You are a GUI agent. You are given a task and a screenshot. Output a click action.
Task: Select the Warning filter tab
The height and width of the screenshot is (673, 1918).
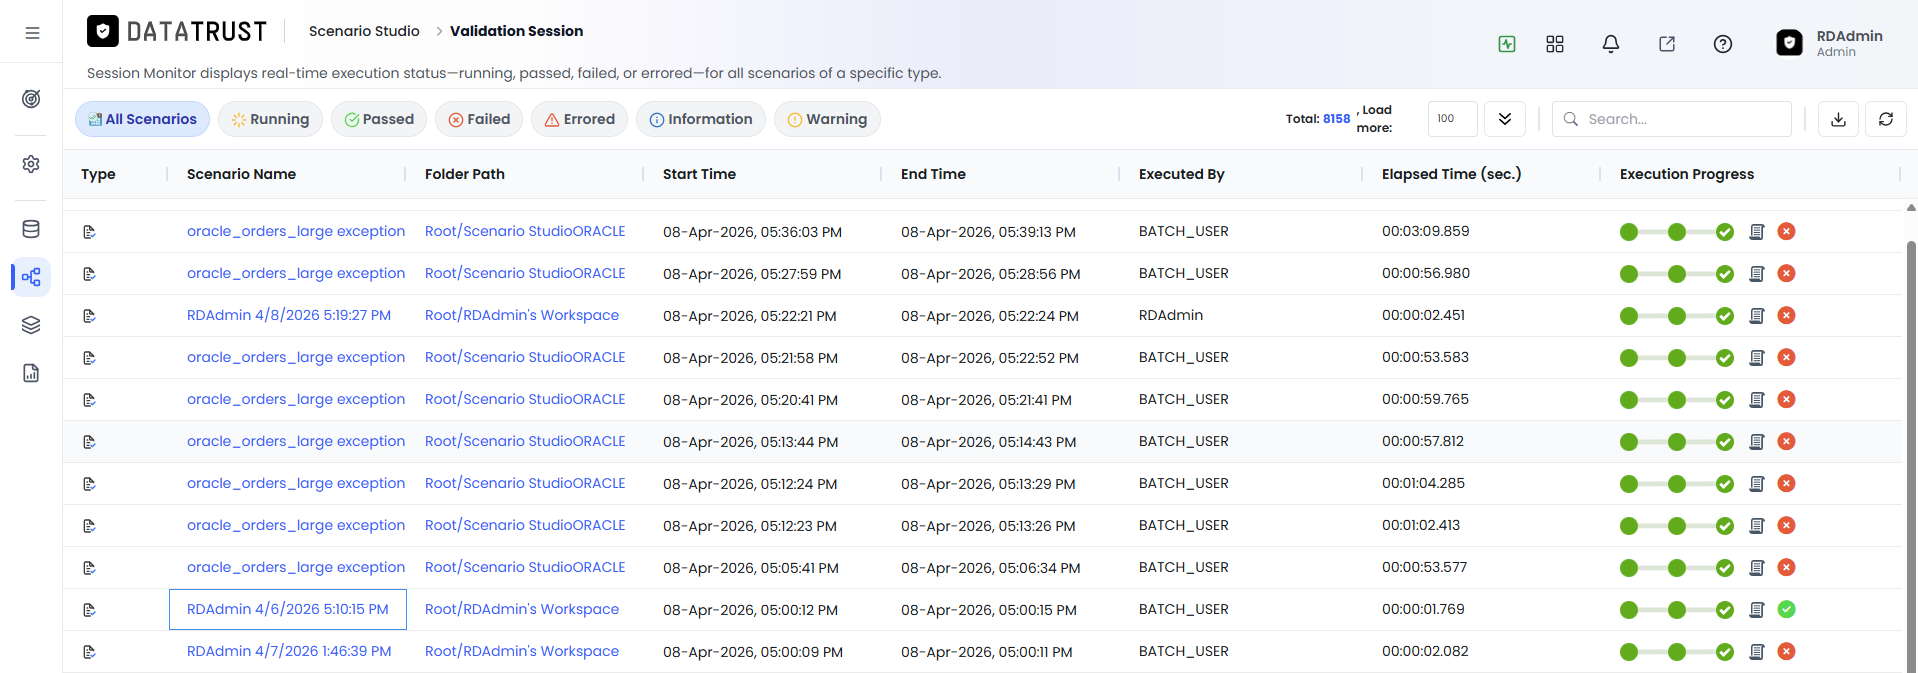827,119
